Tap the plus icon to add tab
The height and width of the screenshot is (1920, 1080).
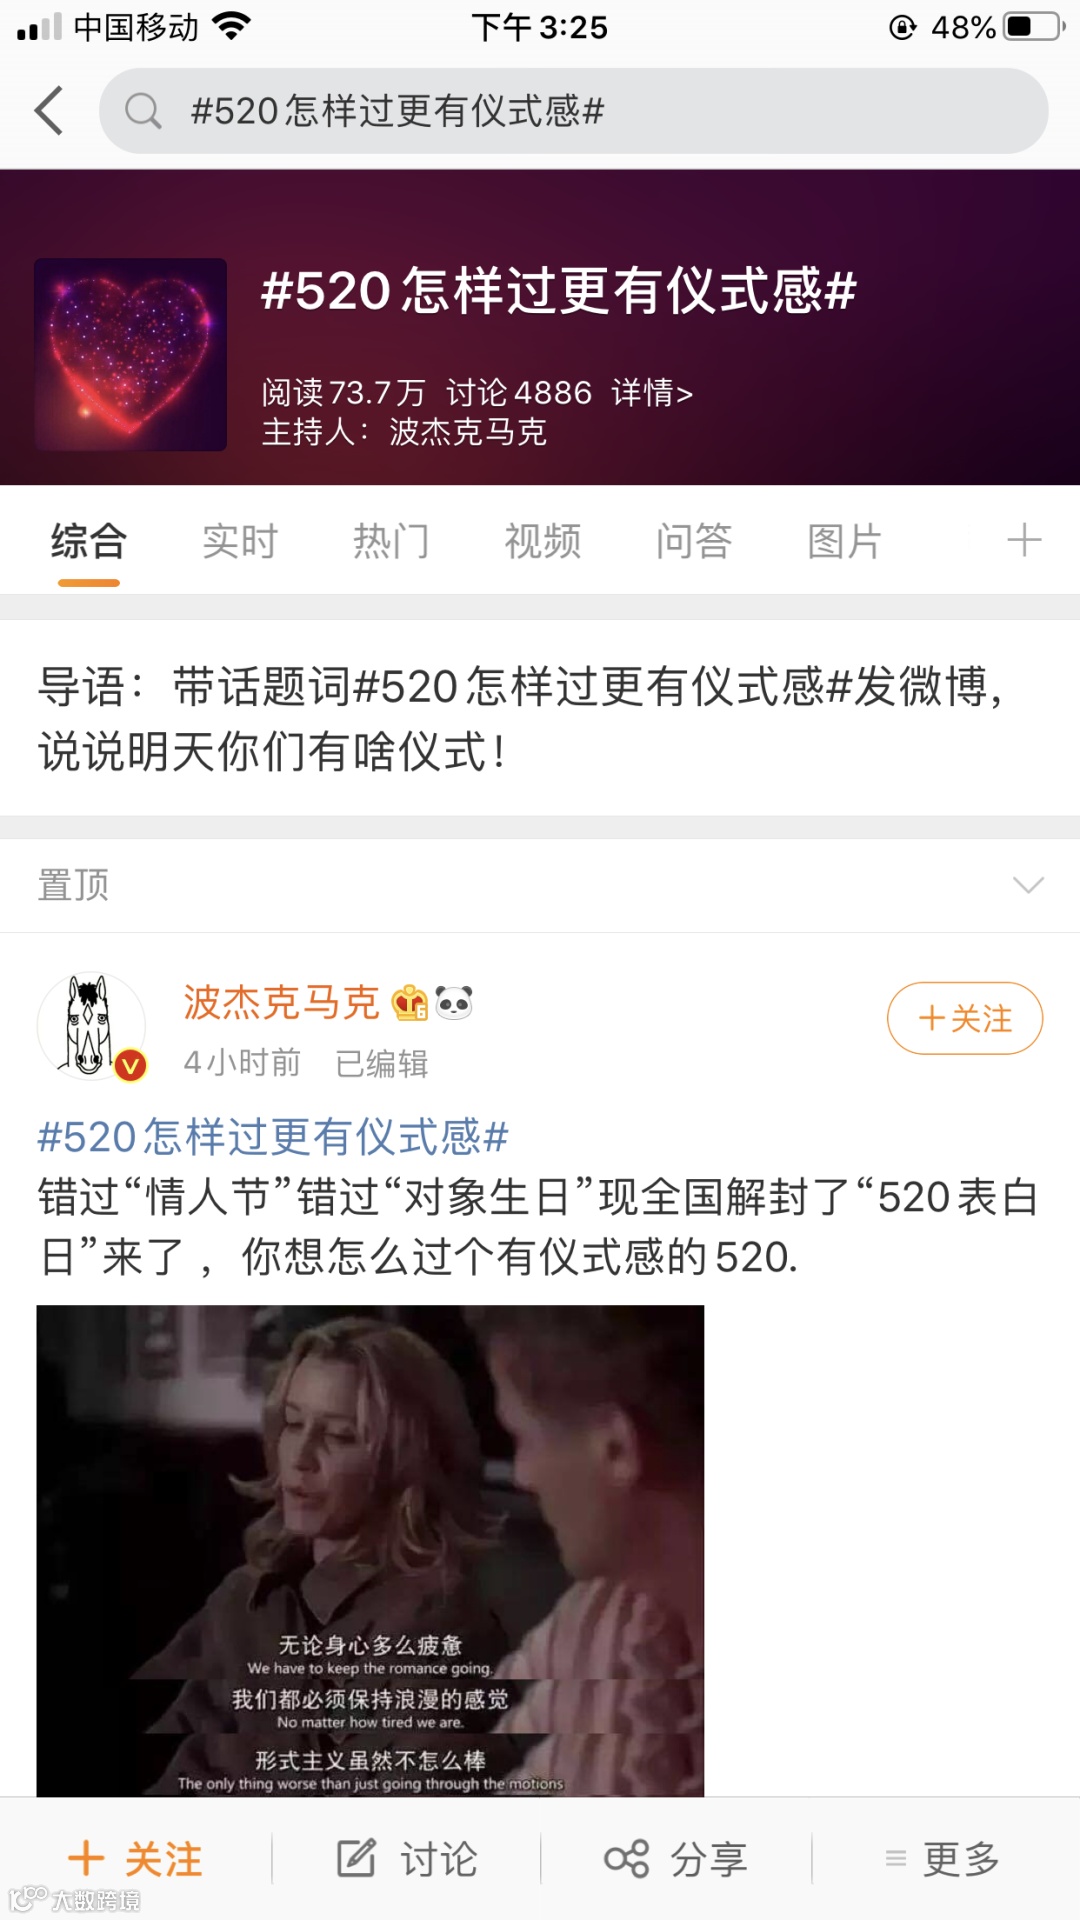pyautogui.click(x=1023, y=540)
